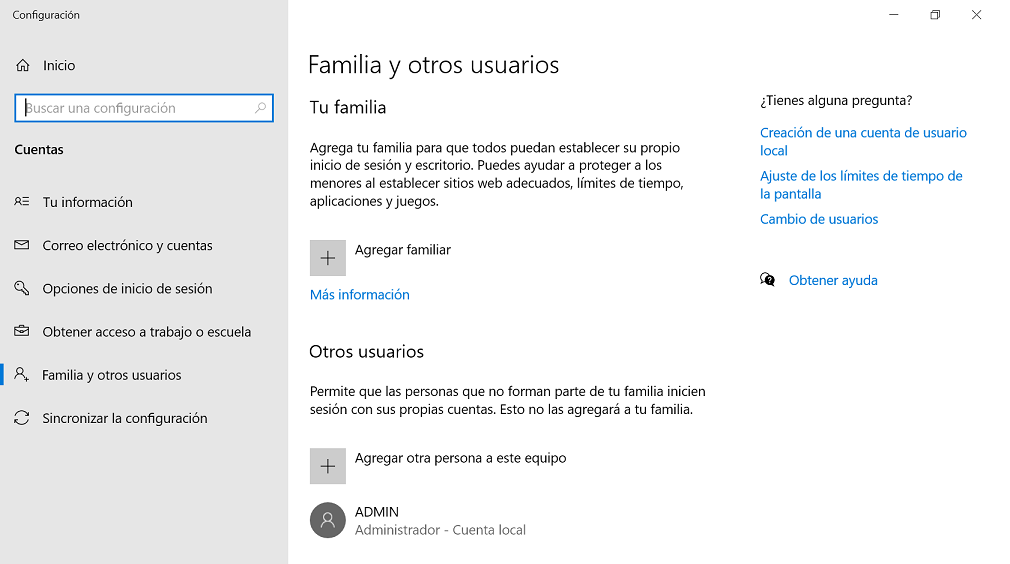Click the briefcase icon for trabajo o escuela
1010x564 pixels.
point(22,331)
